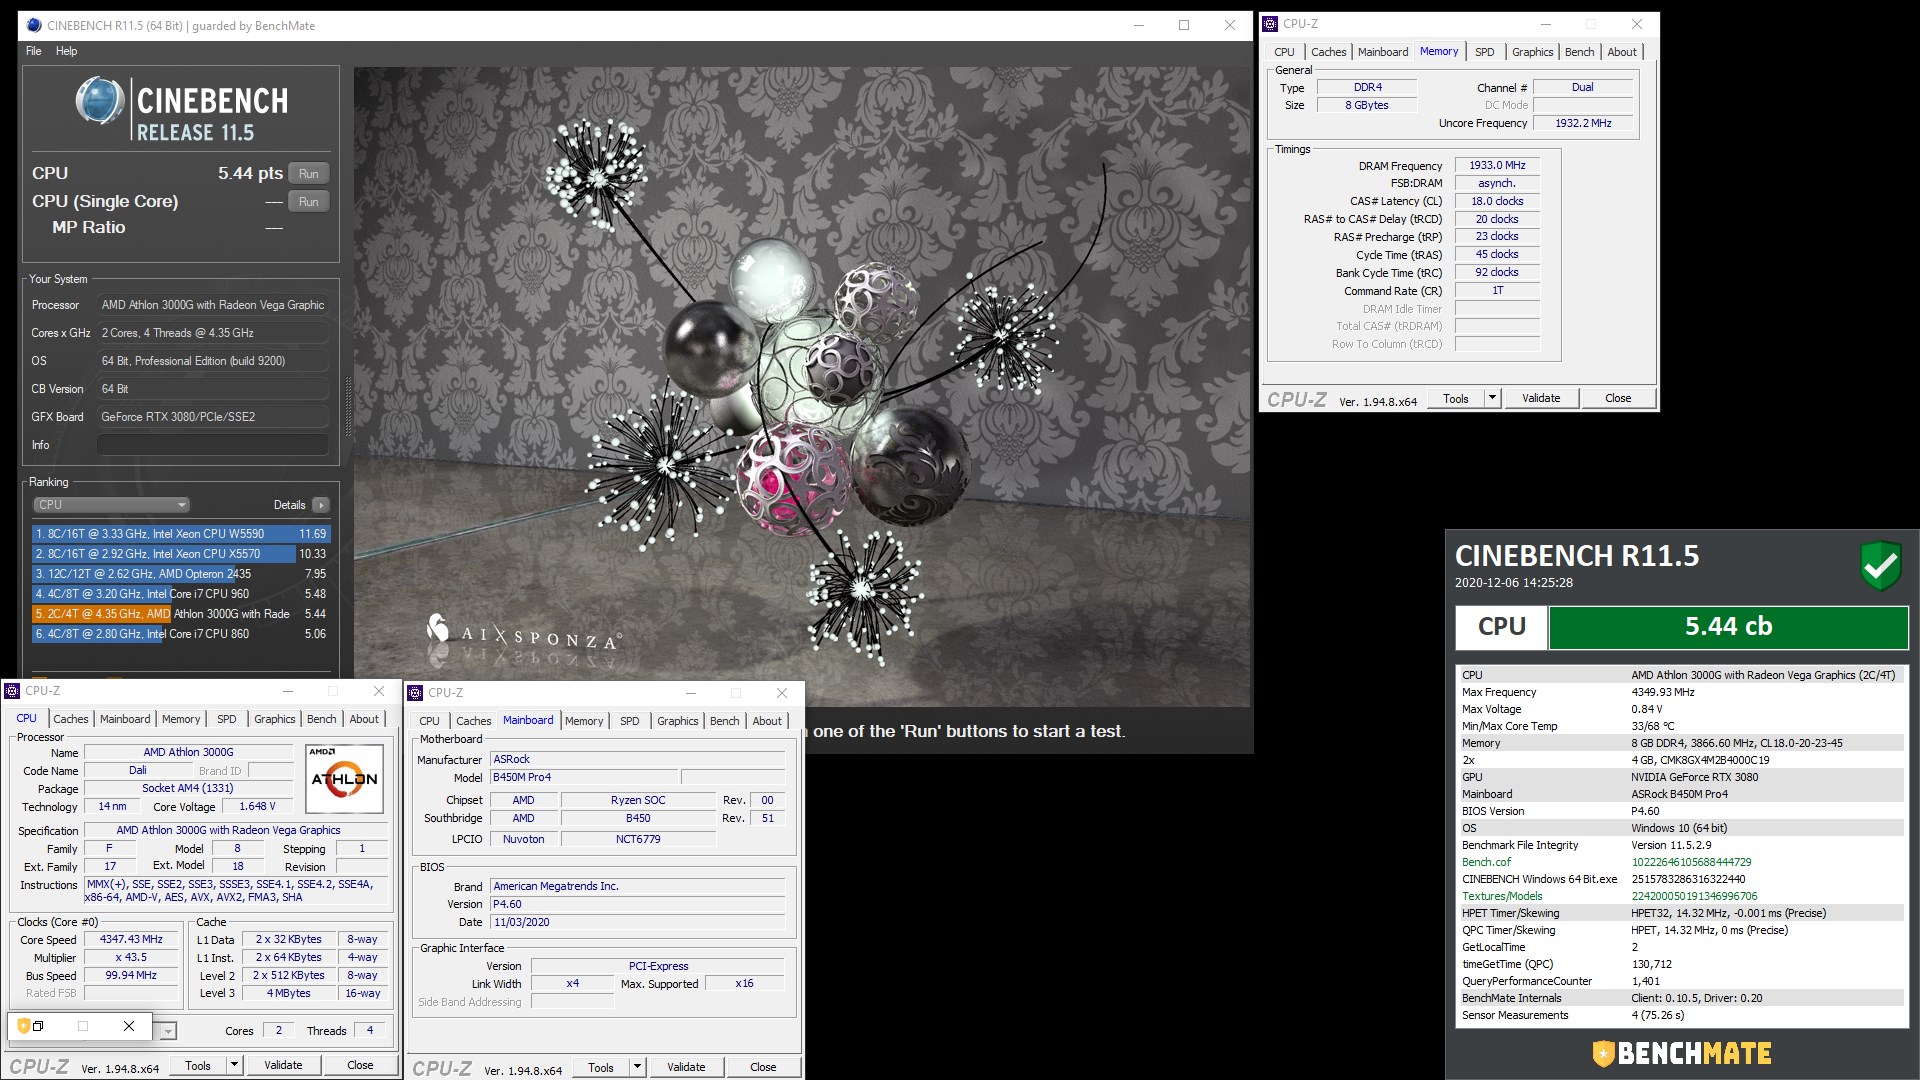The width and height of the screenshot is (1920, 1080).
Task: Click the Cinebench app icon in title bar
Action: pyautogui.click(x=34, y=25)
